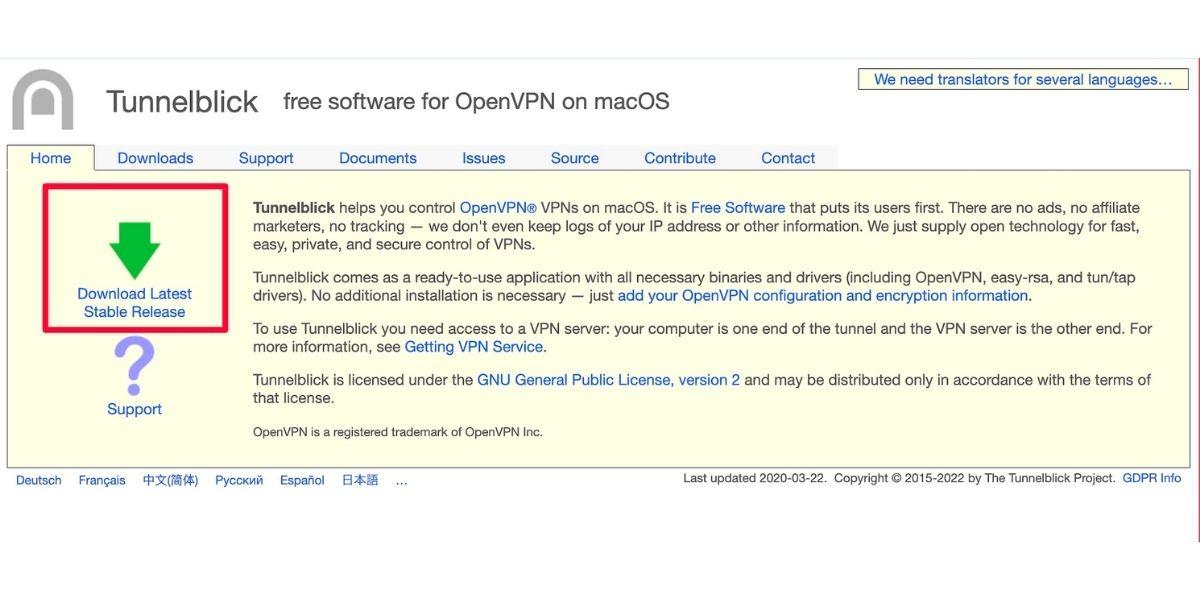Switch to the Support tab
The height and width of the screenshot is (600, 1200).
tap(266, 158)
